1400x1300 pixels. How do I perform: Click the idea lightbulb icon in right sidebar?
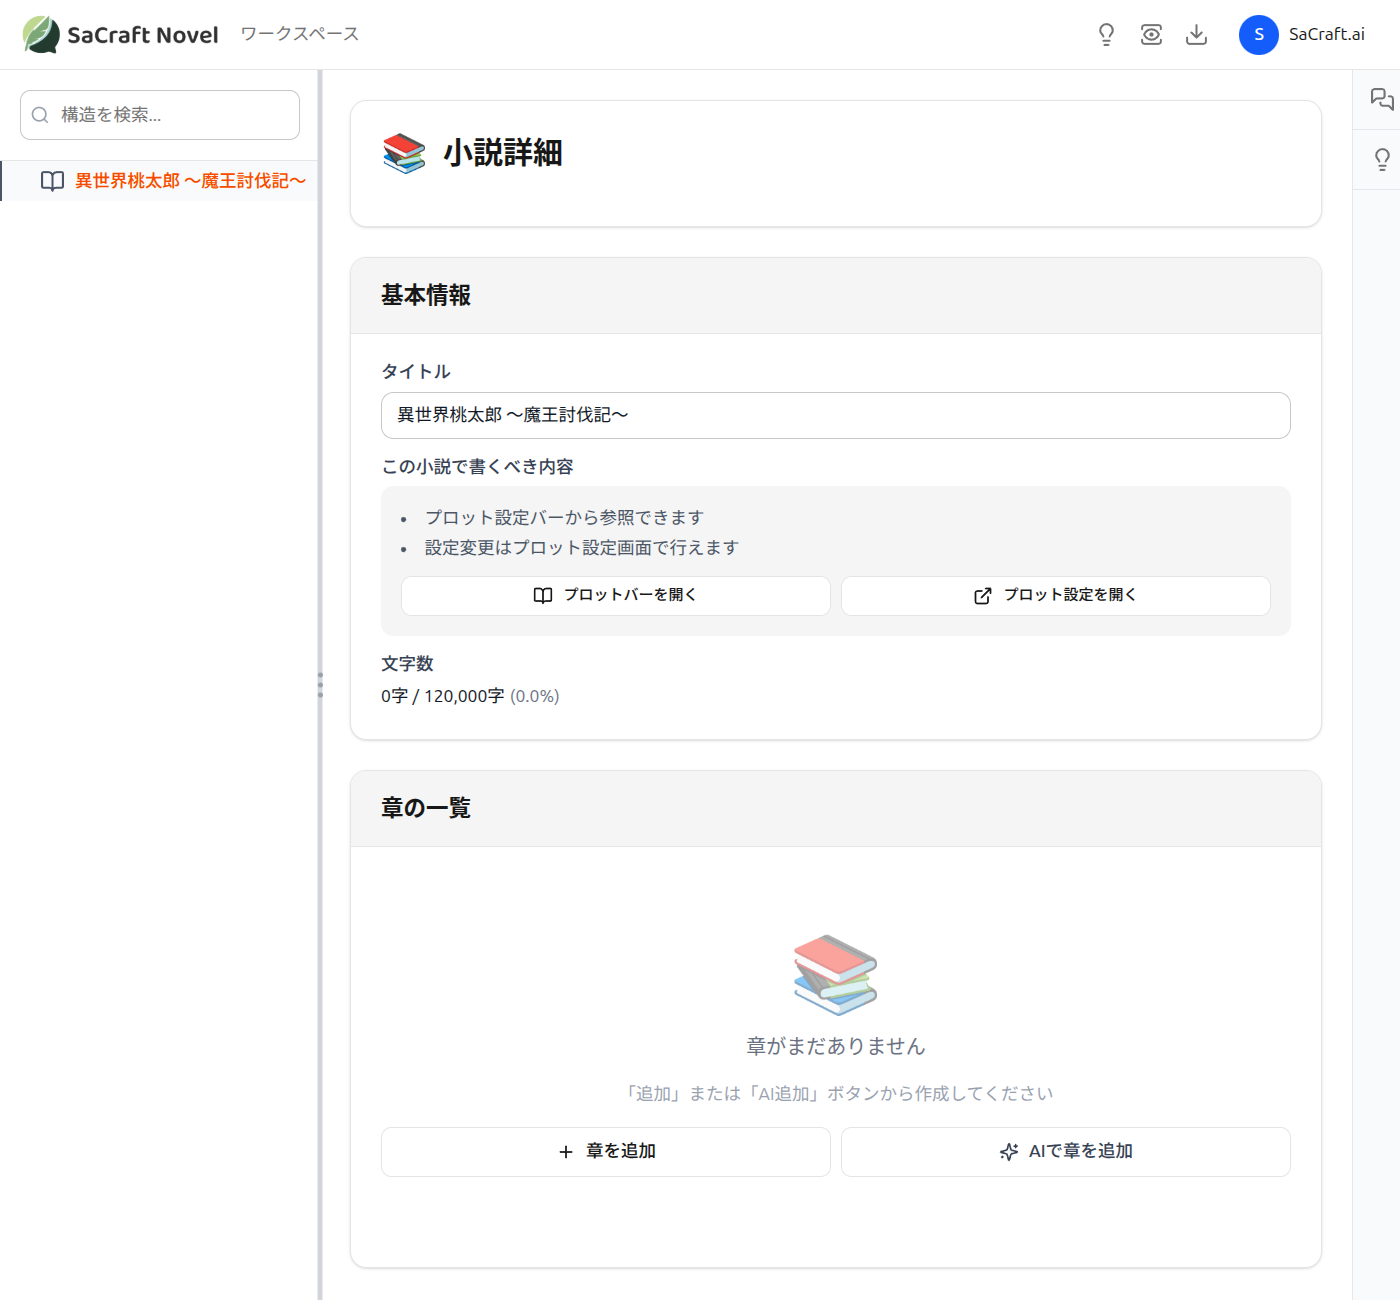click(1381, 158)
